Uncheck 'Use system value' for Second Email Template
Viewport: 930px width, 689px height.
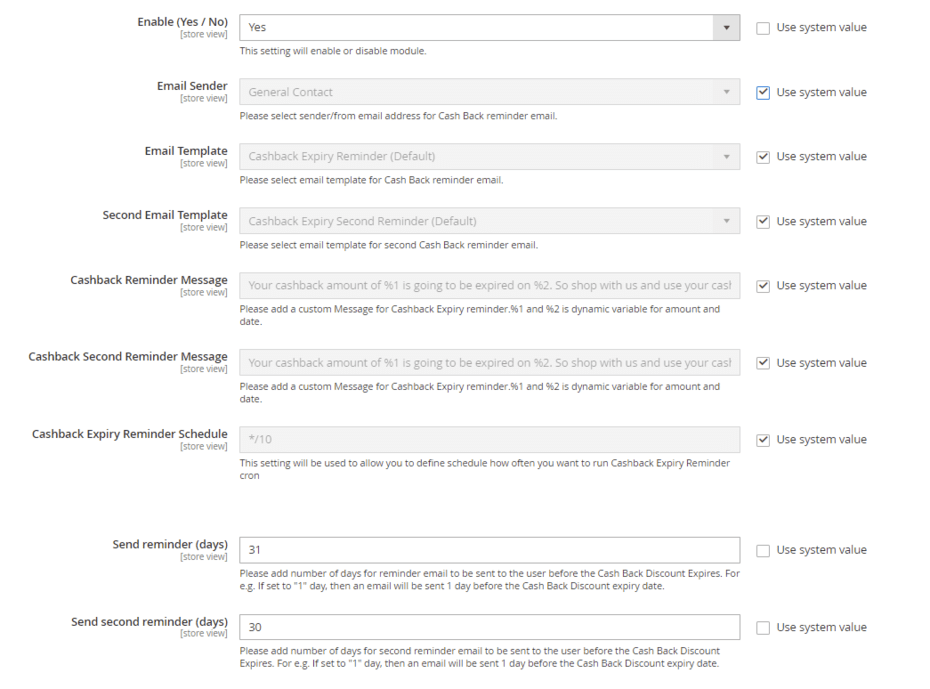763,221
